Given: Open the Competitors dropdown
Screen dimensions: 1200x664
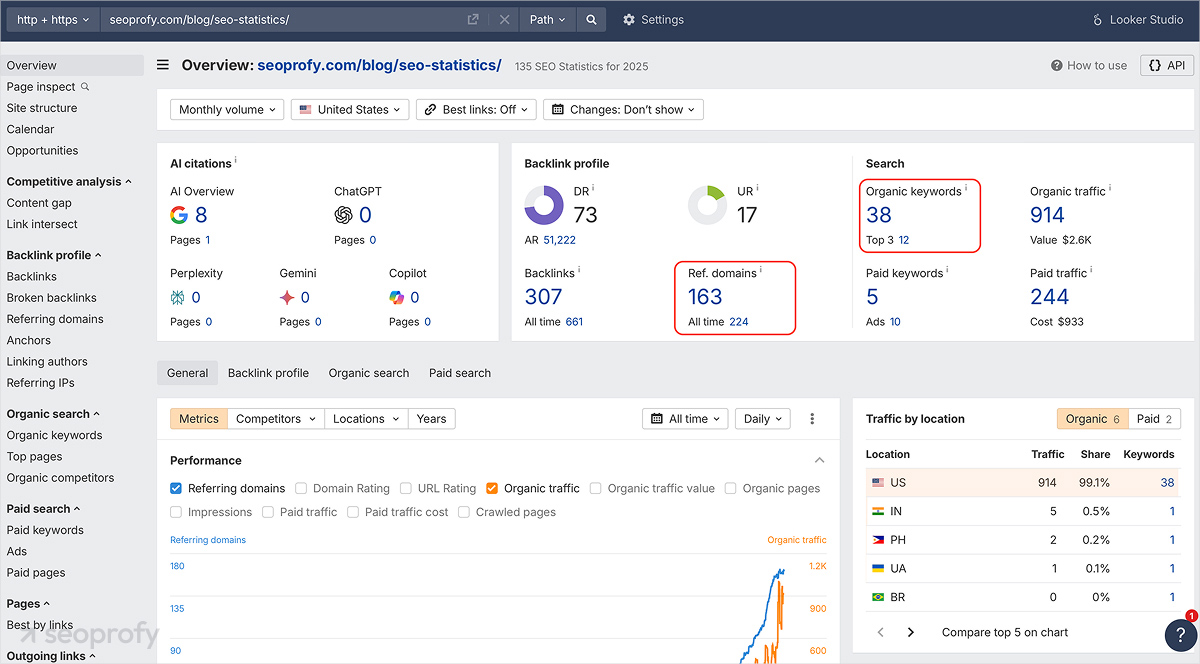Looking at the screenshot, I should click(276, 418).
